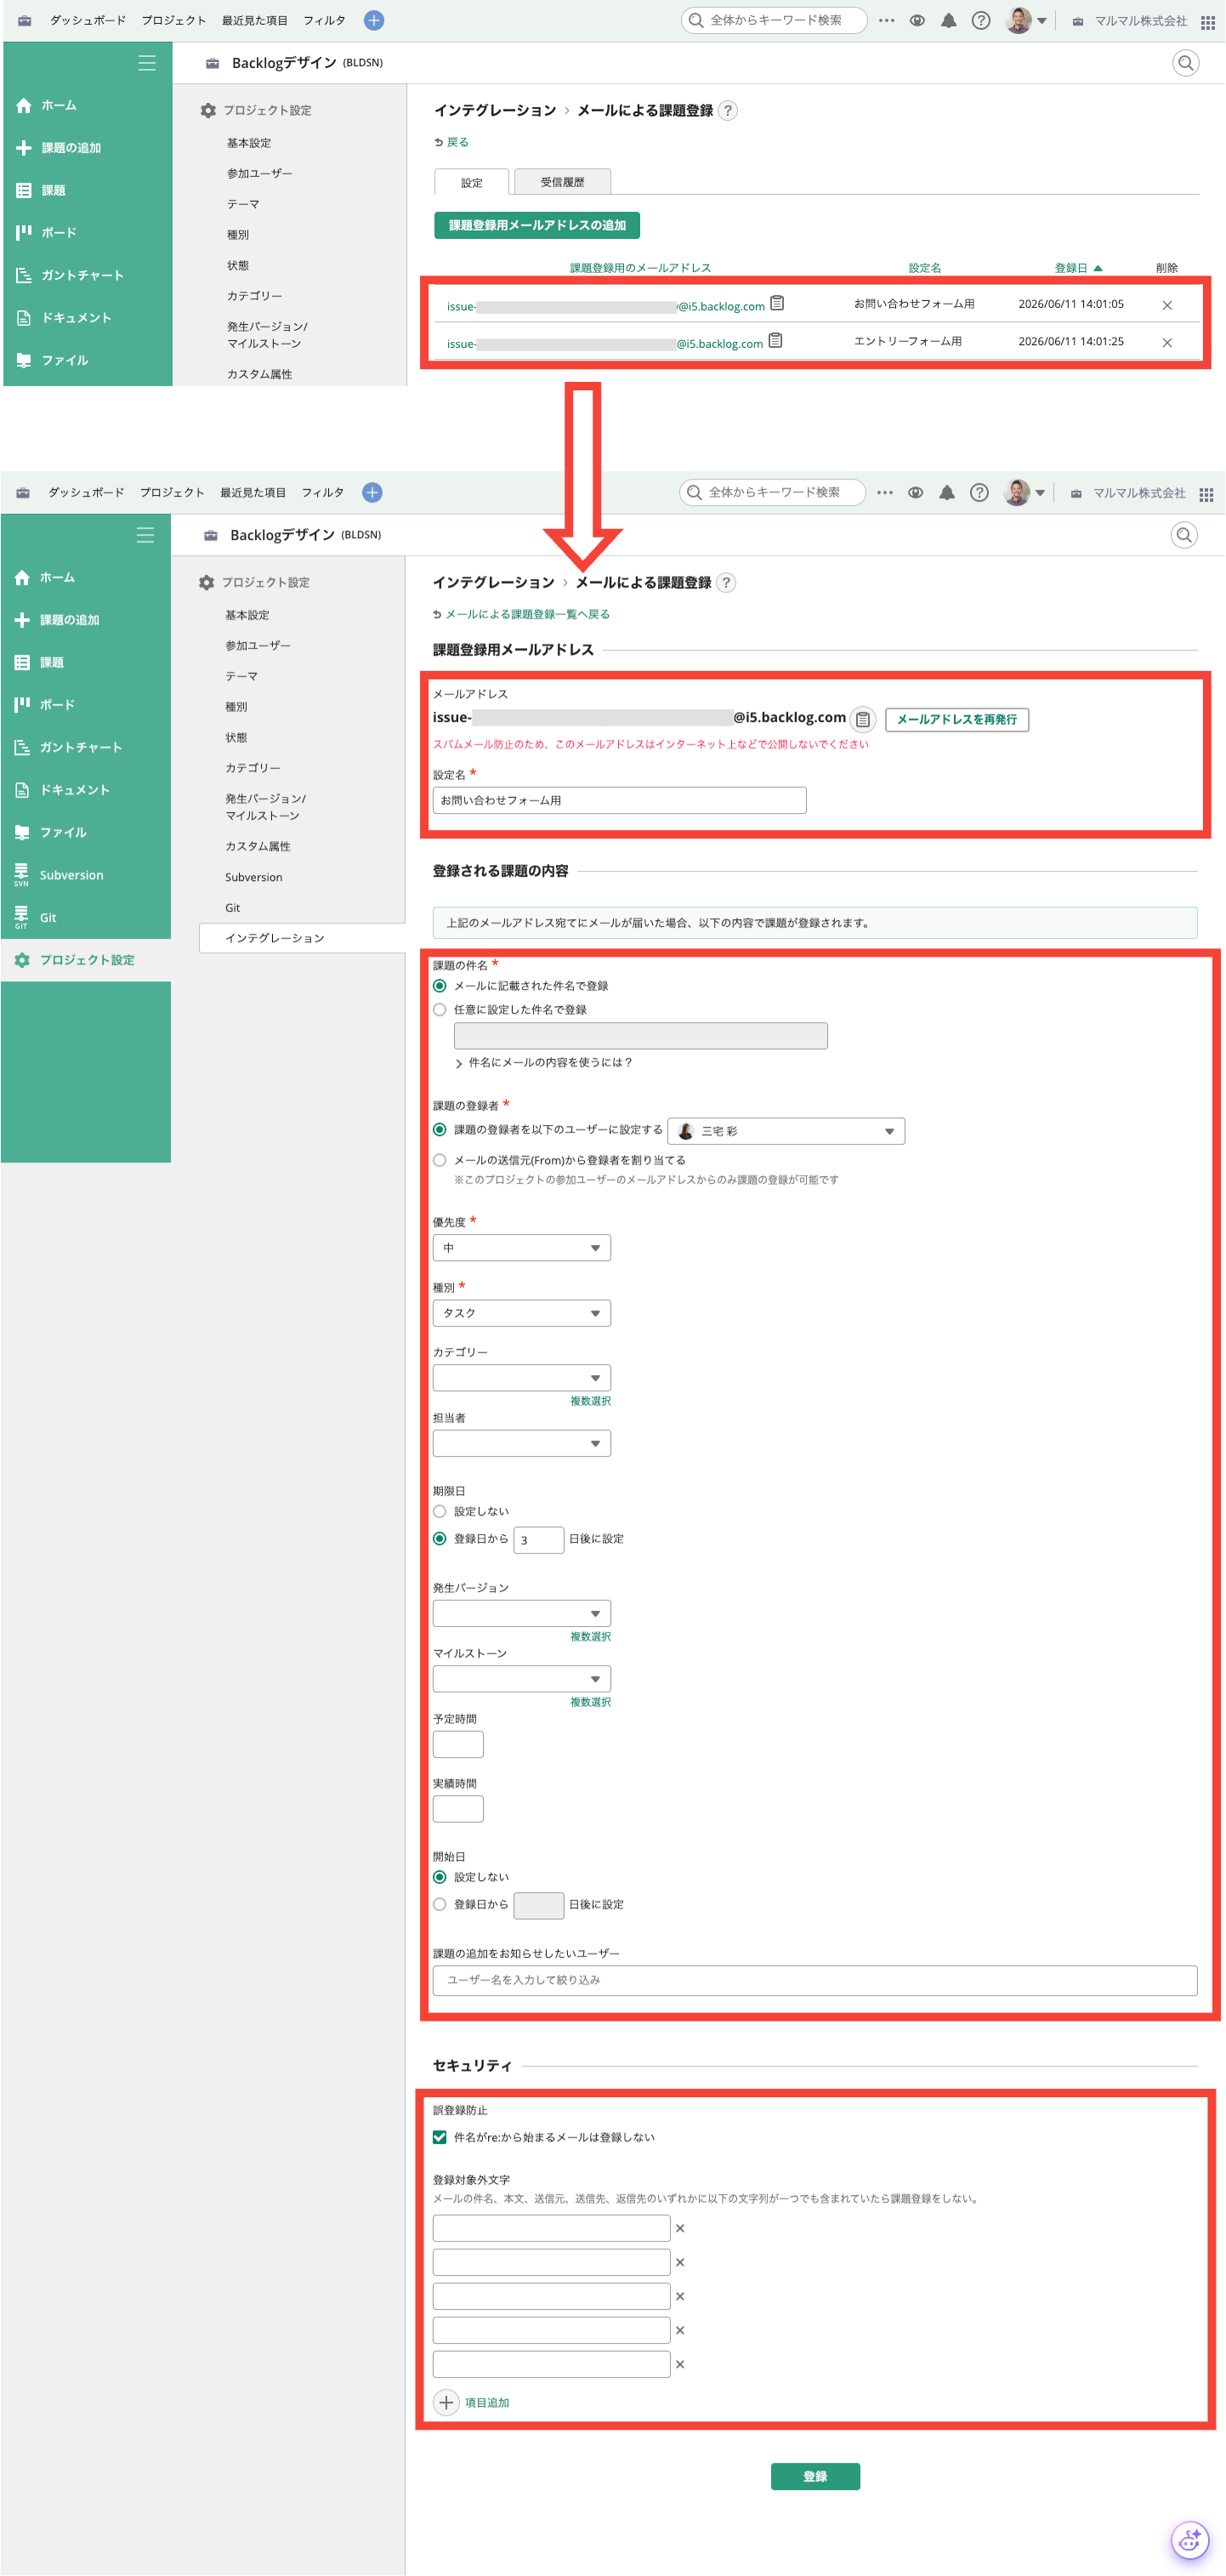Open the registrant user dropdown showing 三宅 彩
Viewport: 1226px width, 2576px height.
tap(786, 1131)
